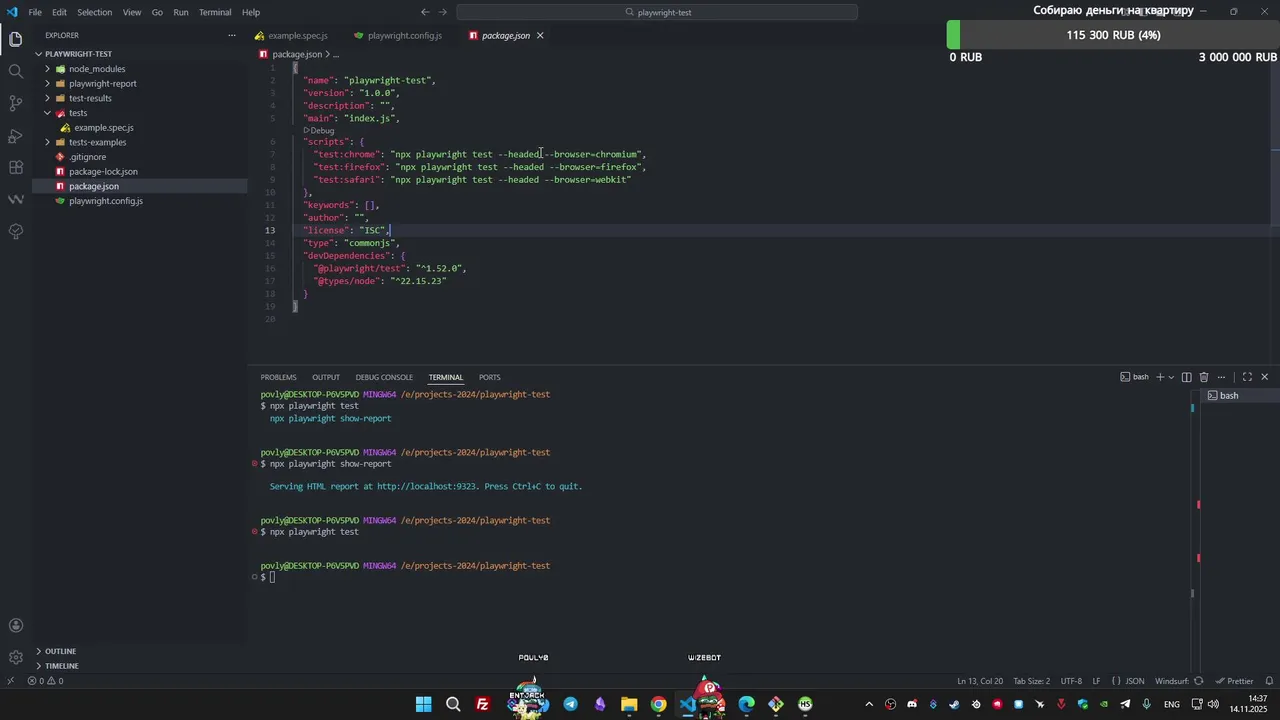Launch FileZilla from the taskbar
The width and height of the screenshot is (1280, 720).
(482, 704)
